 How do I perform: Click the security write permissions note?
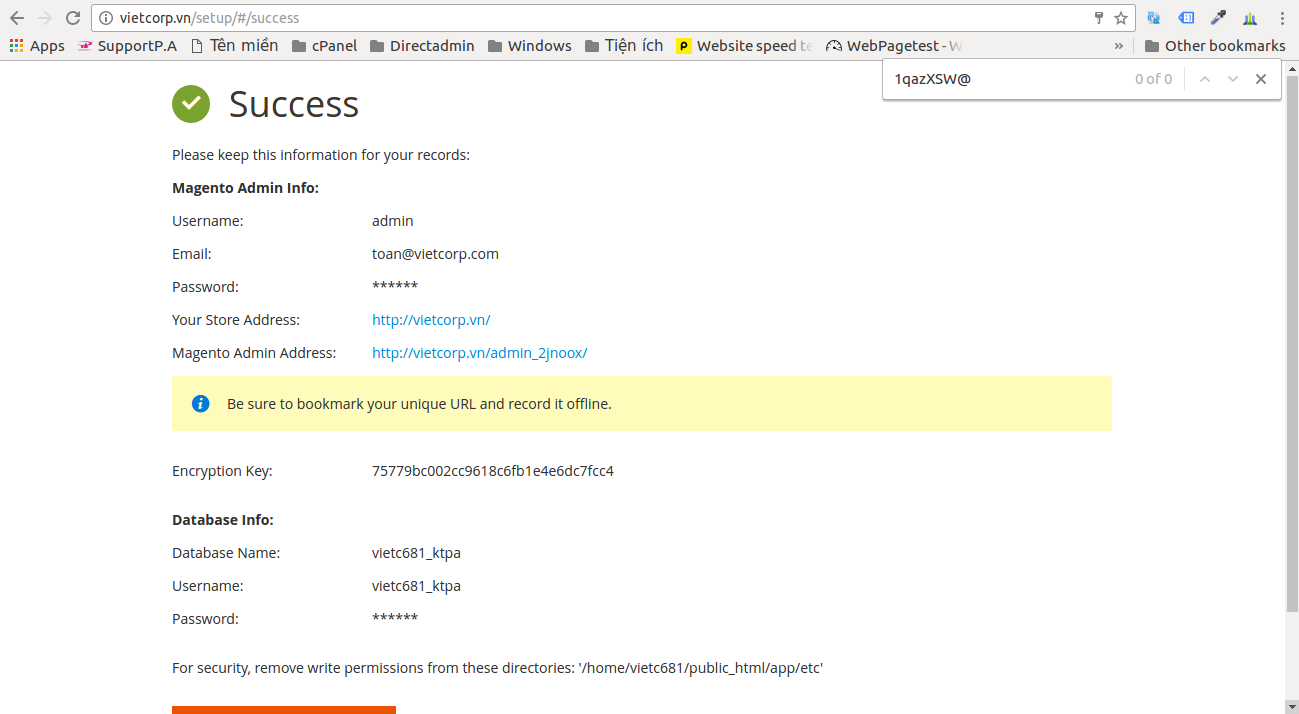[x=497, y=668]
